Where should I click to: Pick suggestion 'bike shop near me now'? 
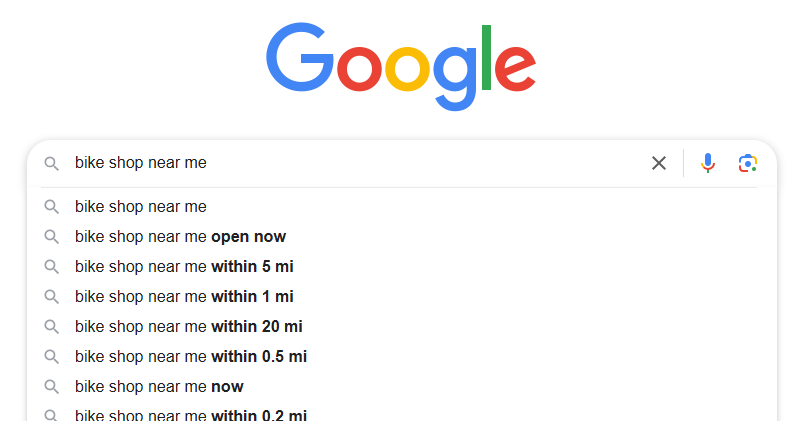coord(159,386)
